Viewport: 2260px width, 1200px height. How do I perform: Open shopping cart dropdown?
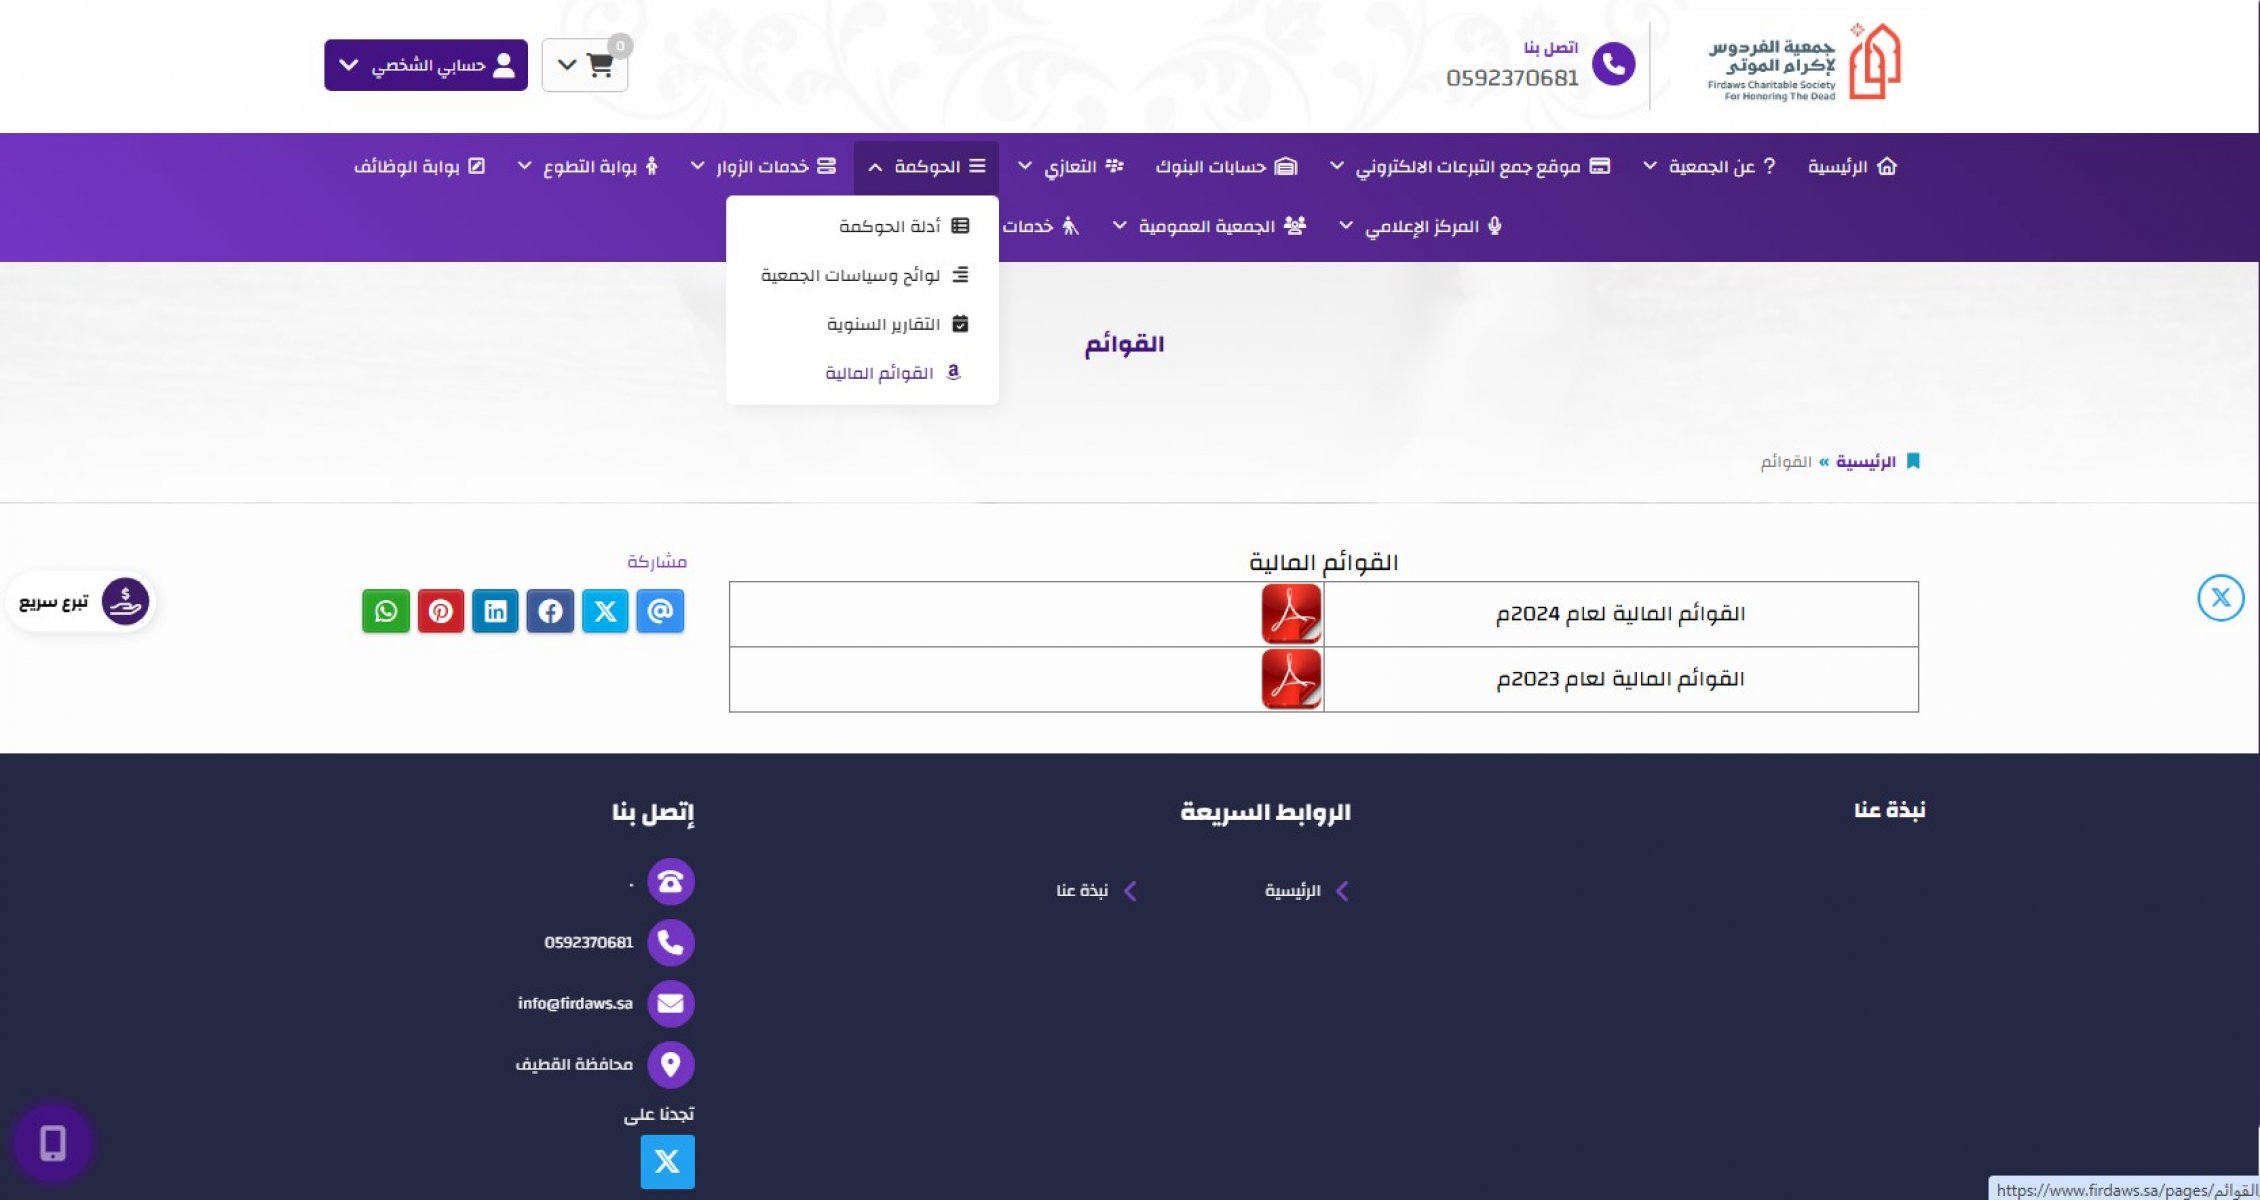[x=585, y=65]
